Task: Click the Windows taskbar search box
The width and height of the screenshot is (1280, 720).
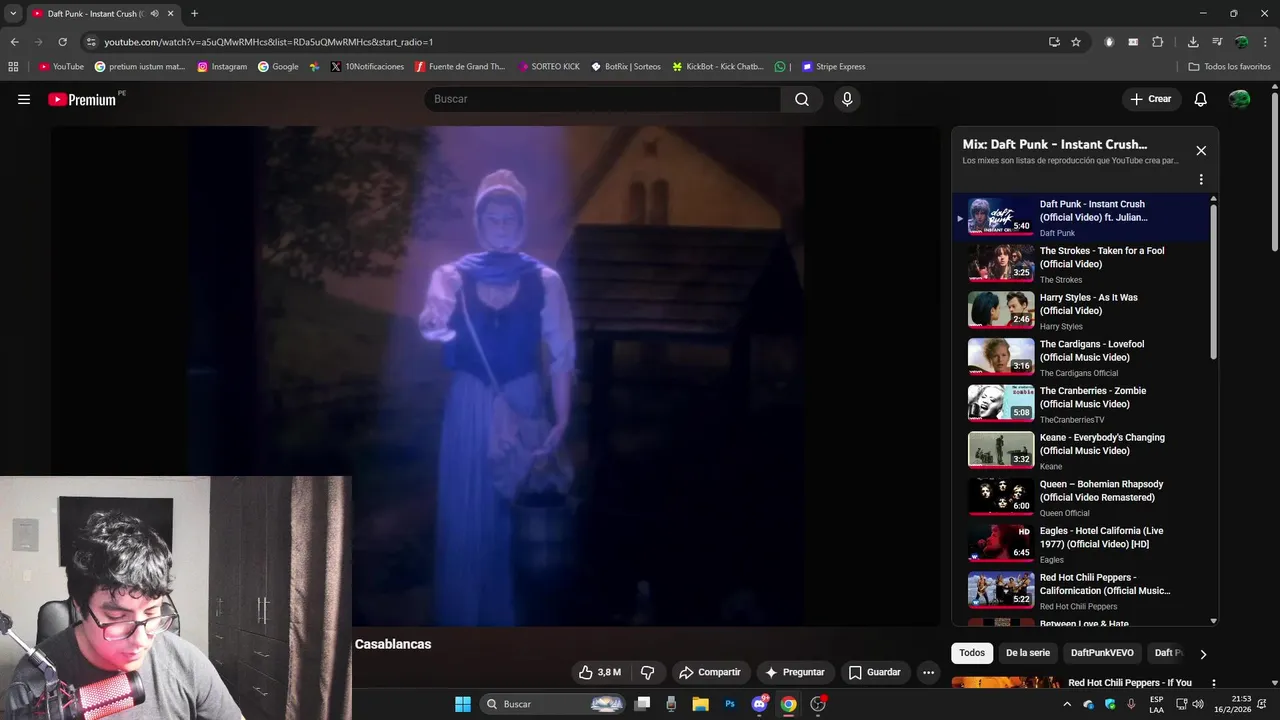Action: pos(553,704)
